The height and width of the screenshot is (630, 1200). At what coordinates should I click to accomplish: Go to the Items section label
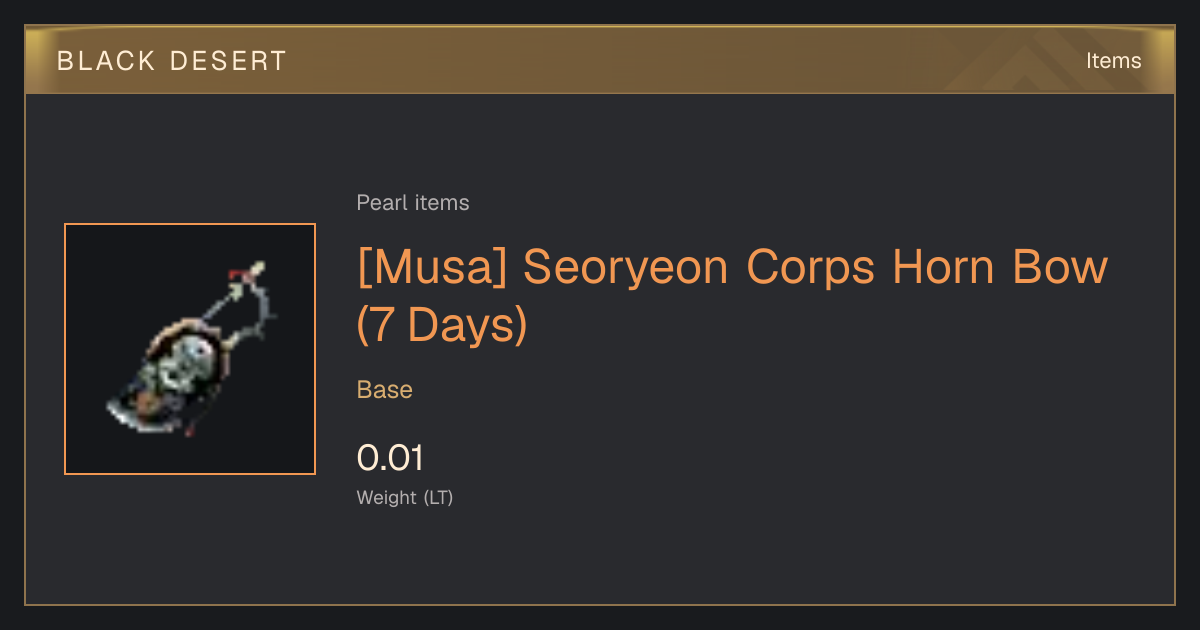[1113, 61]
